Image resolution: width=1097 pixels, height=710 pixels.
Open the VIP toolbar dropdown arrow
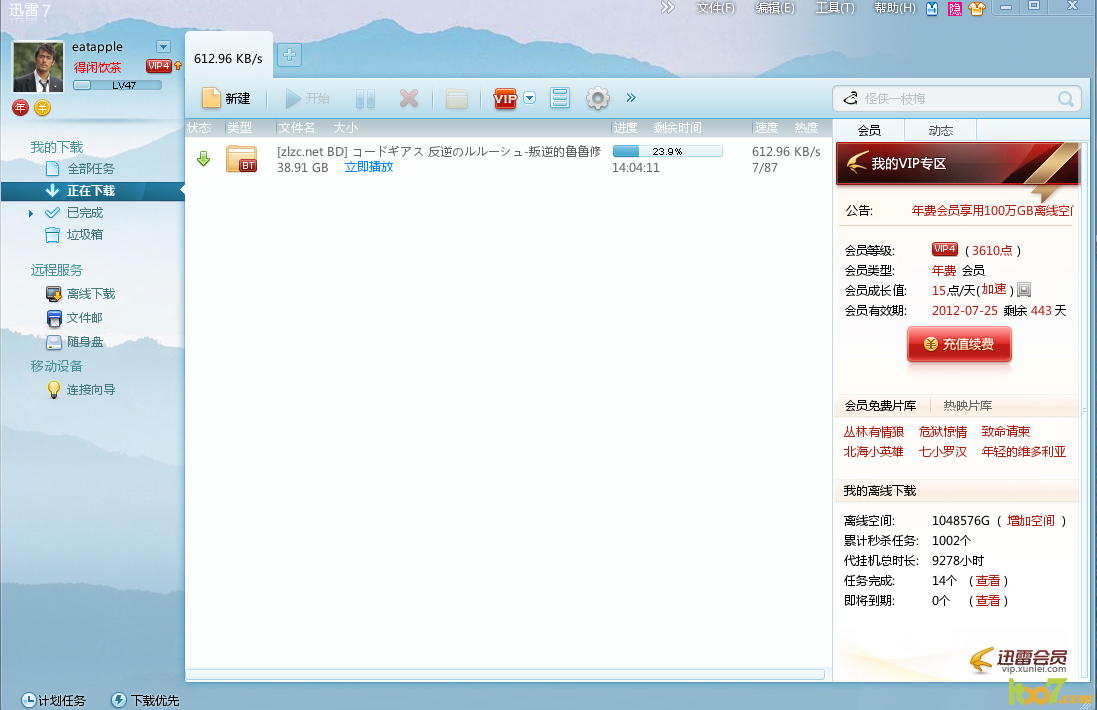coord(530,98)
